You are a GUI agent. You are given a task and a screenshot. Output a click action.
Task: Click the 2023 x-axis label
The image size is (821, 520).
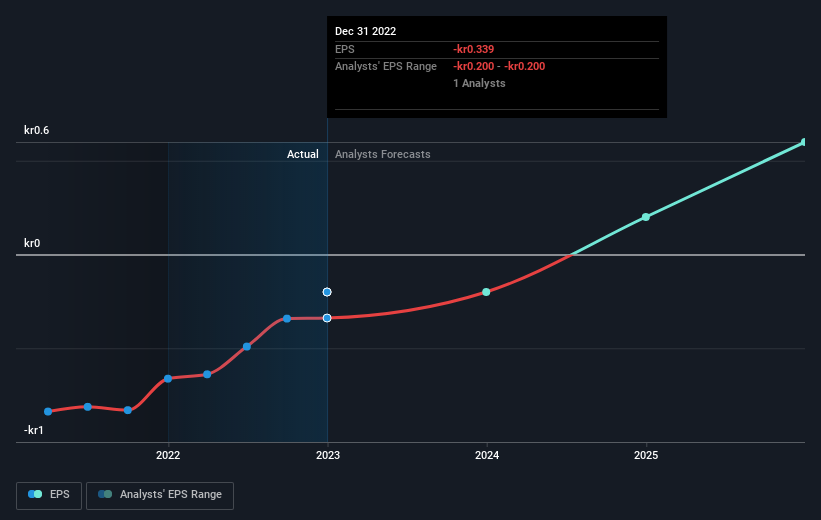[x=328, y=455]
